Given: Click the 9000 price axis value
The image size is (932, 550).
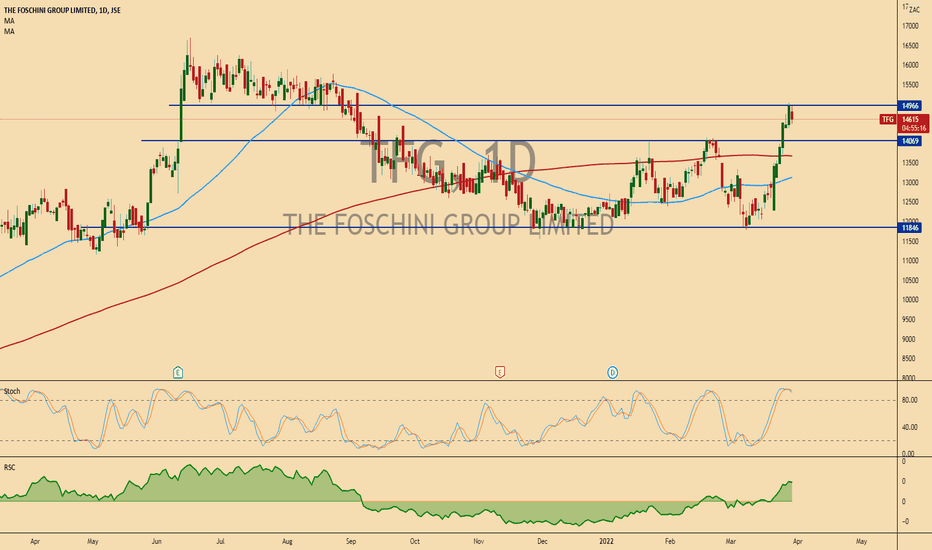Looking at the screenshot, I should (909, 339).
